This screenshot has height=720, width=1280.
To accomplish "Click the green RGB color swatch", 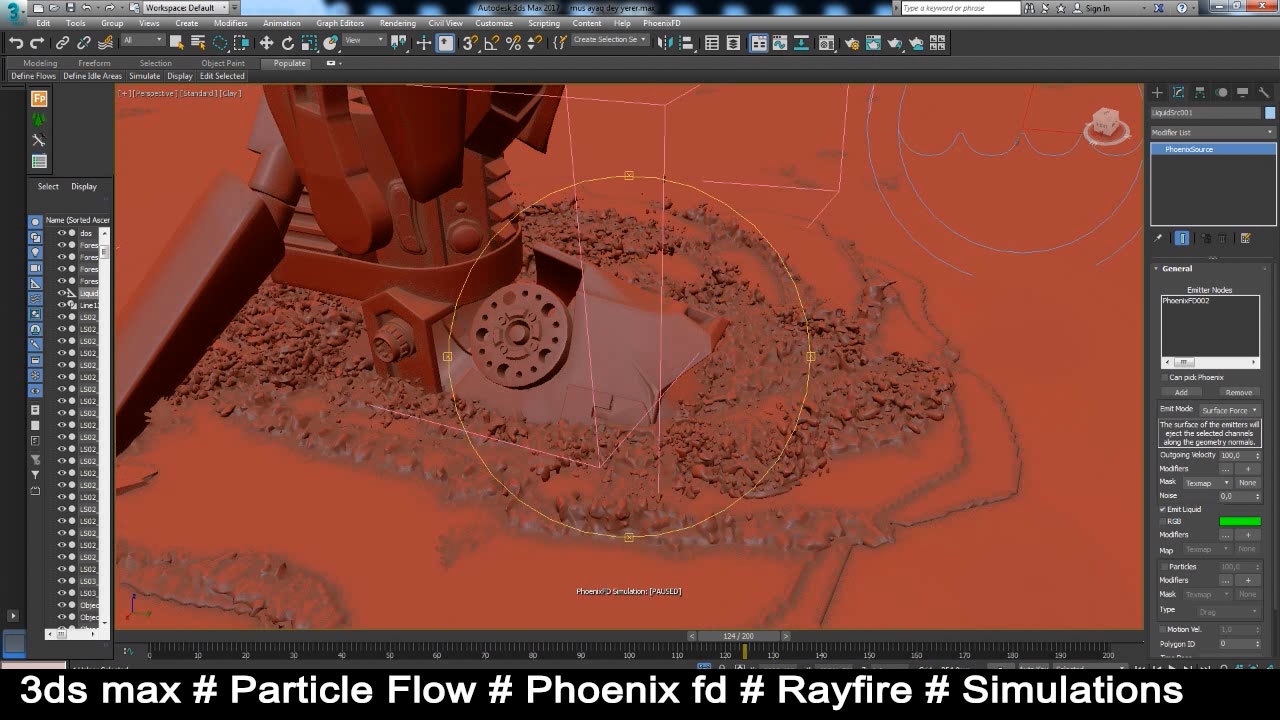I will coord(1240,521).
